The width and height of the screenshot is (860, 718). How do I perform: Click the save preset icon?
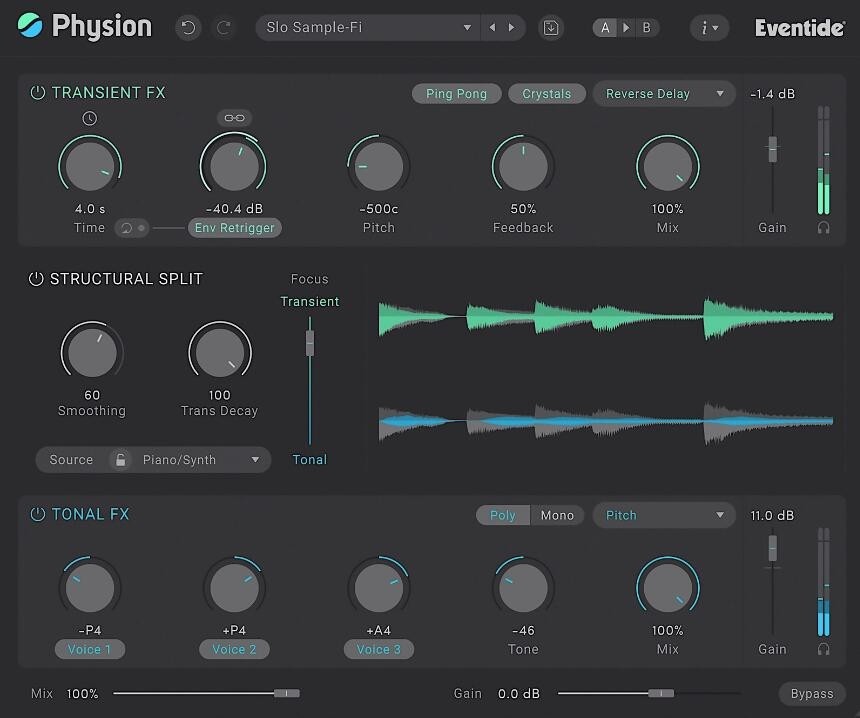click(551, 27)
